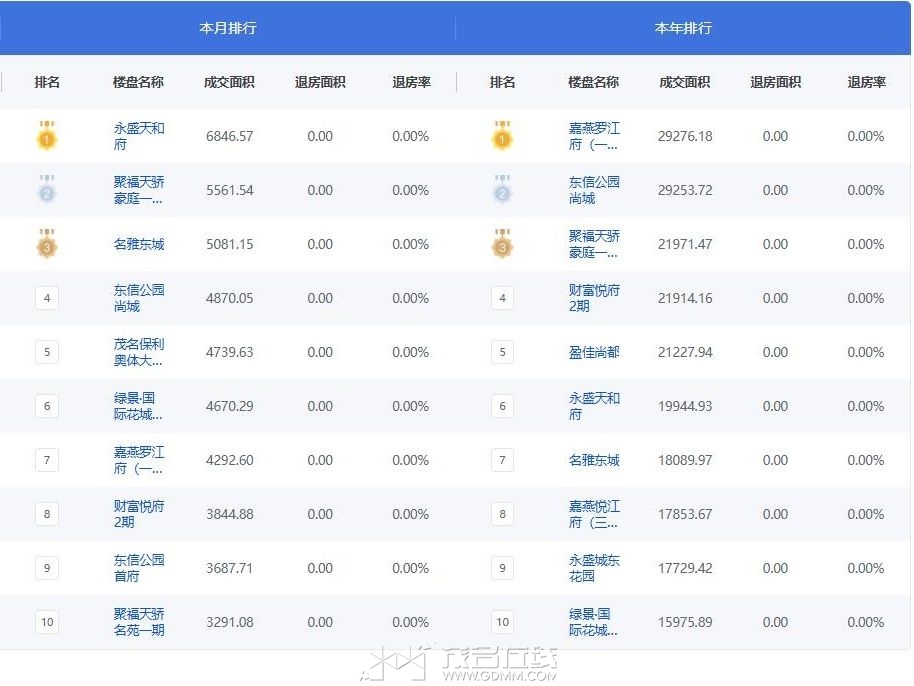Click 成交面积 column header in monthly table

coord(229,82)
